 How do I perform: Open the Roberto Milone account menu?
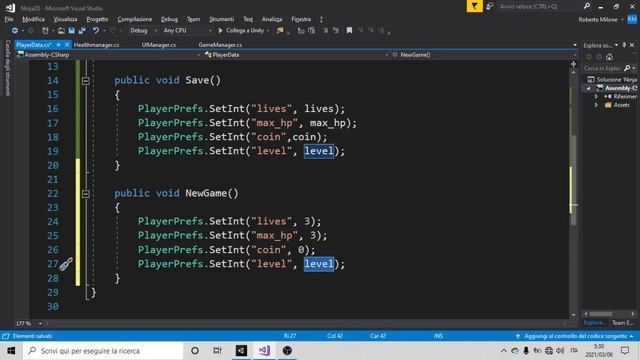[x=600, y=19]
